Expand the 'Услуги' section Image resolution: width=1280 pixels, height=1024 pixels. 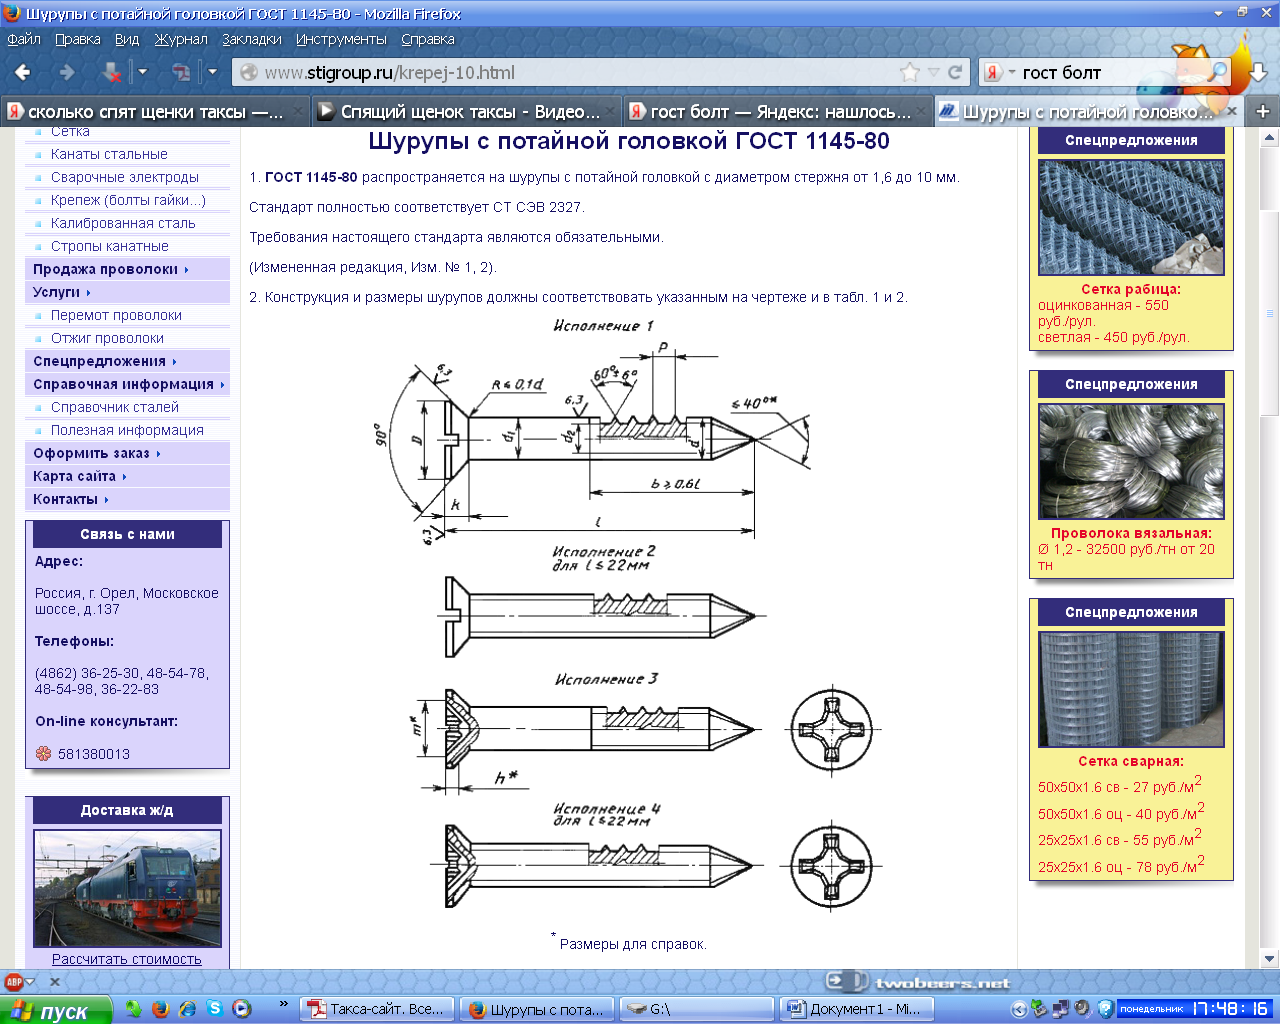pyautogui.click(x=127, y=292)
